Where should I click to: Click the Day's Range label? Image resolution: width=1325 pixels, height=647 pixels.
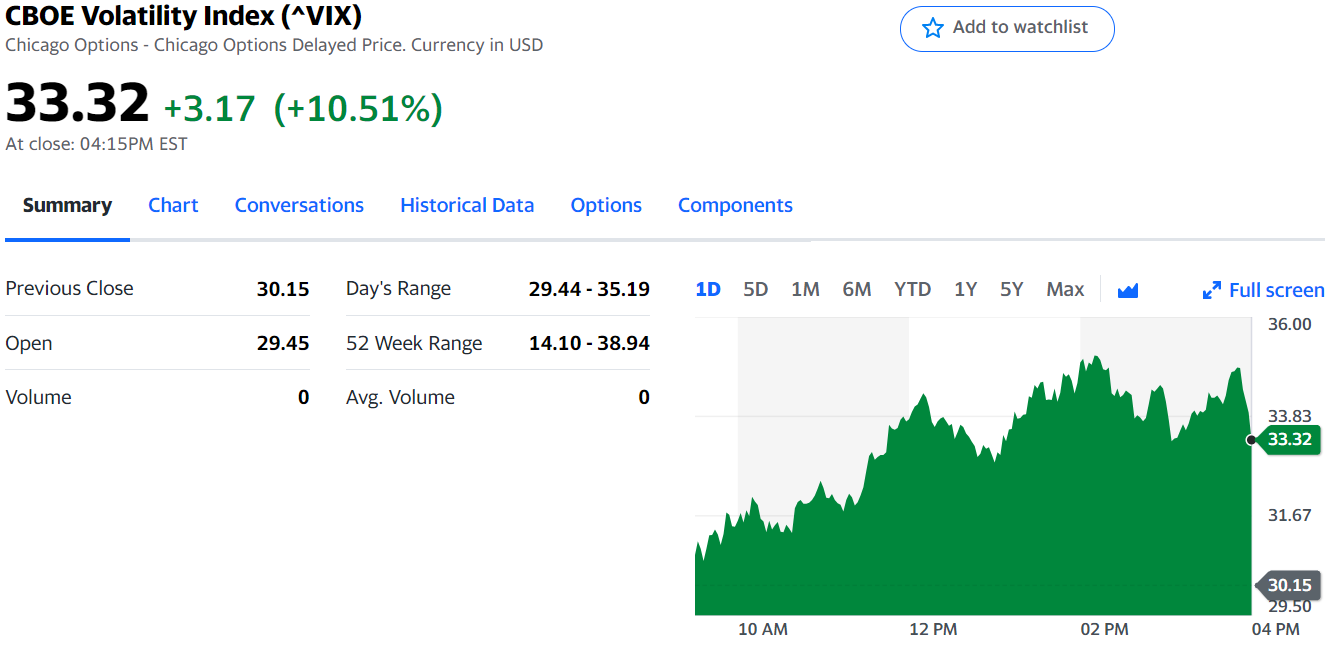coord(398,289)
